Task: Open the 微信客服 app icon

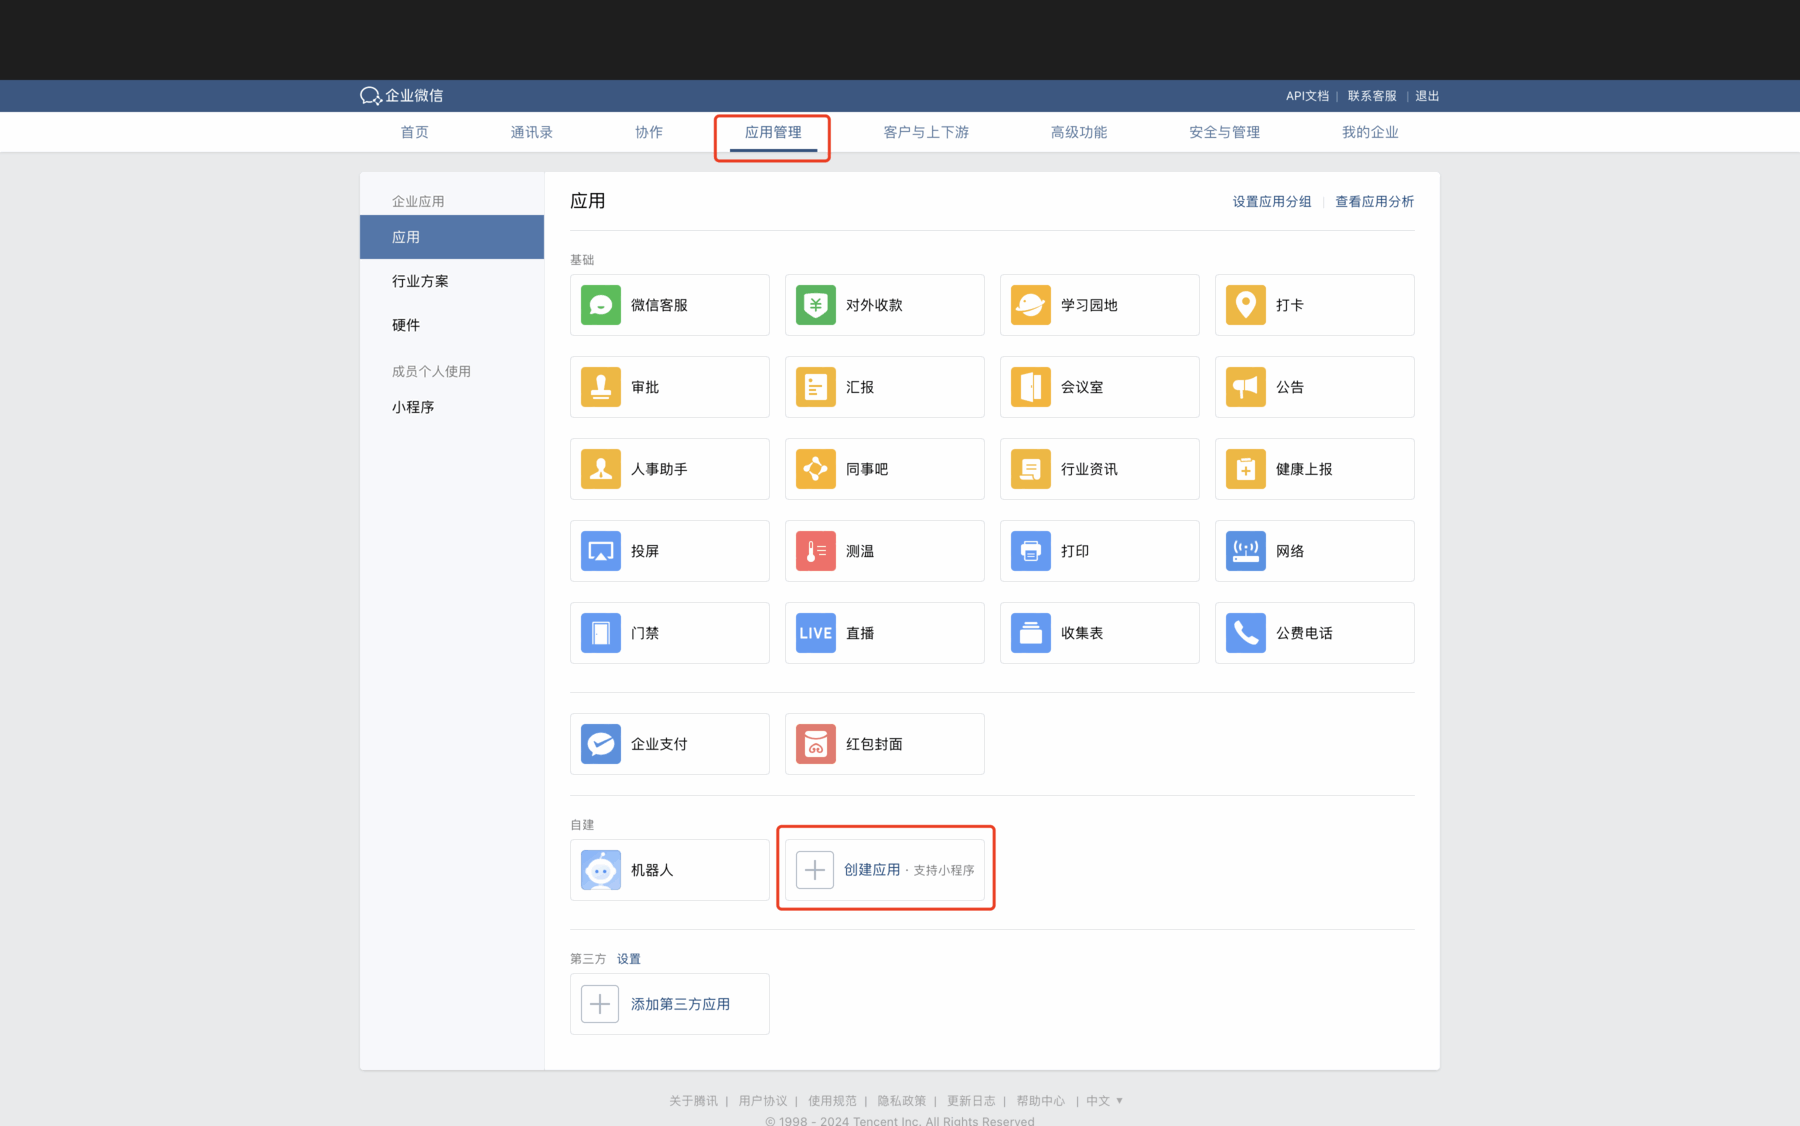Action: click(601, 305)
